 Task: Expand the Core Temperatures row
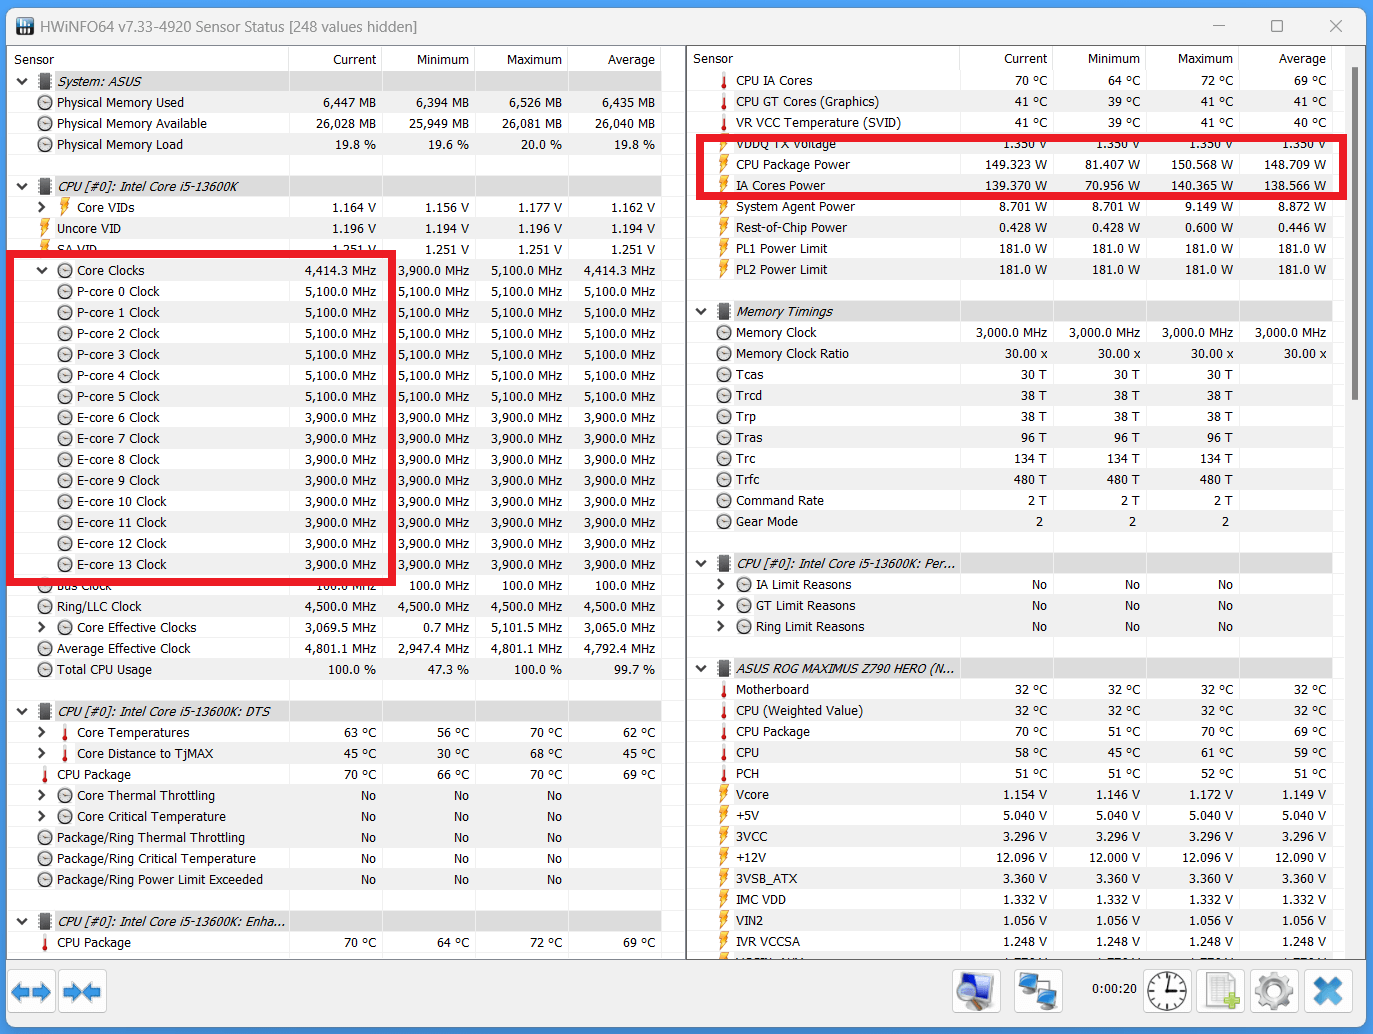pyautogui.click(x=42, y=733)
